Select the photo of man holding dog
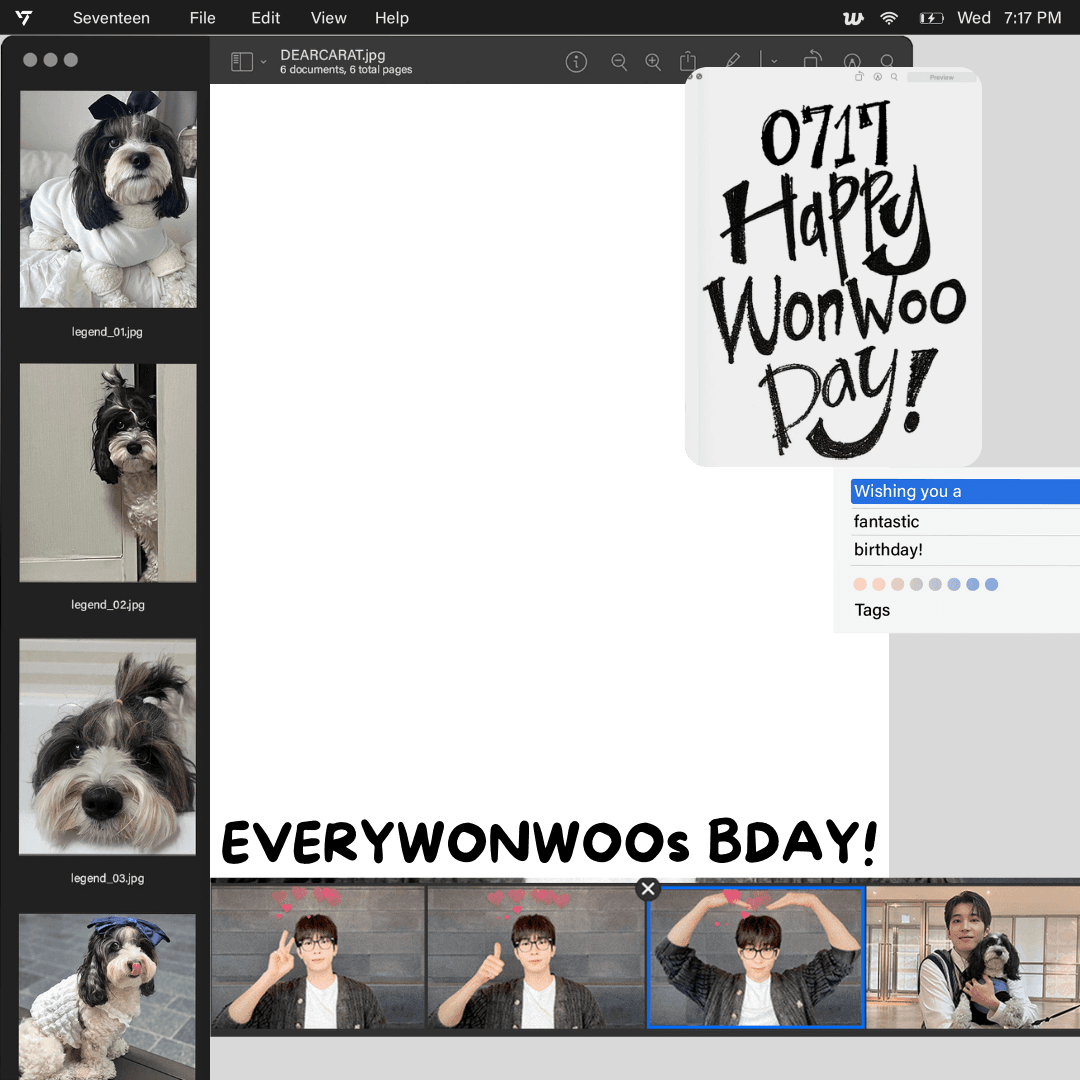The height and width of the screenshot is (1080, 1080). point(973,957)
